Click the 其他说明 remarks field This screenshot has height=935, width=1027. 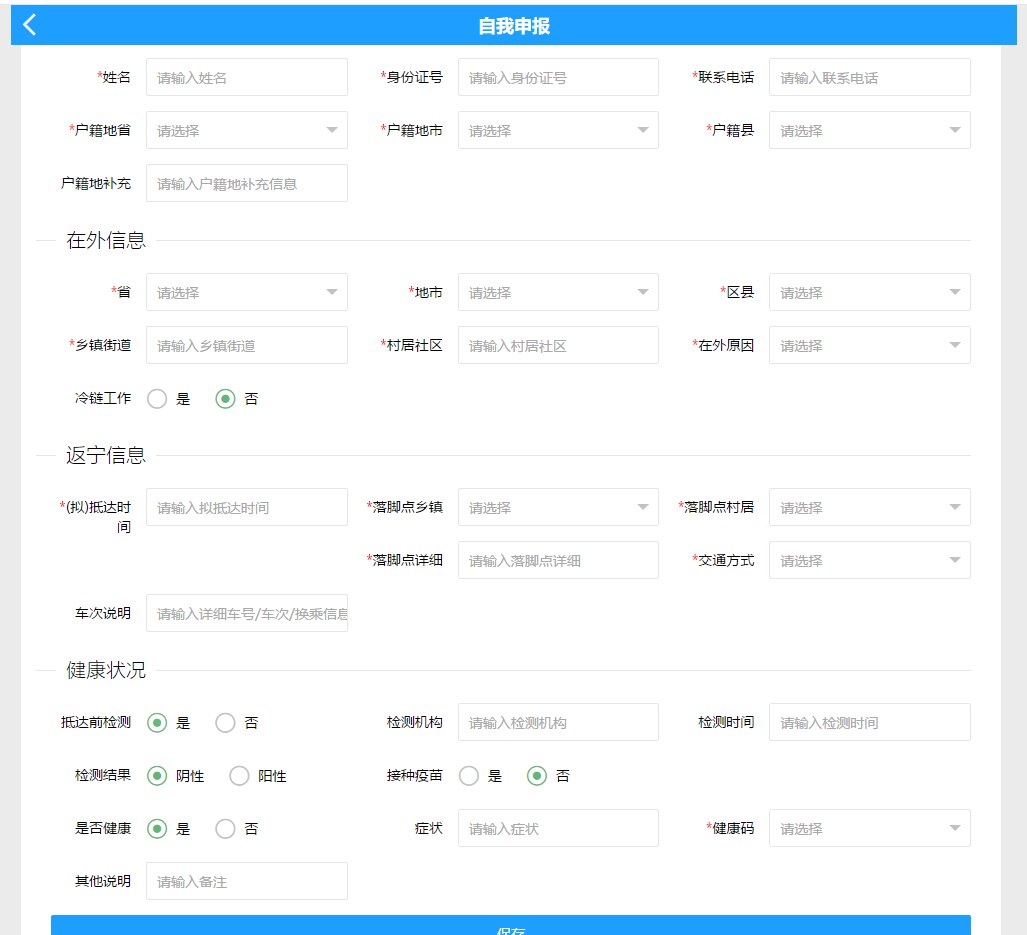click(x=246, y=882)
